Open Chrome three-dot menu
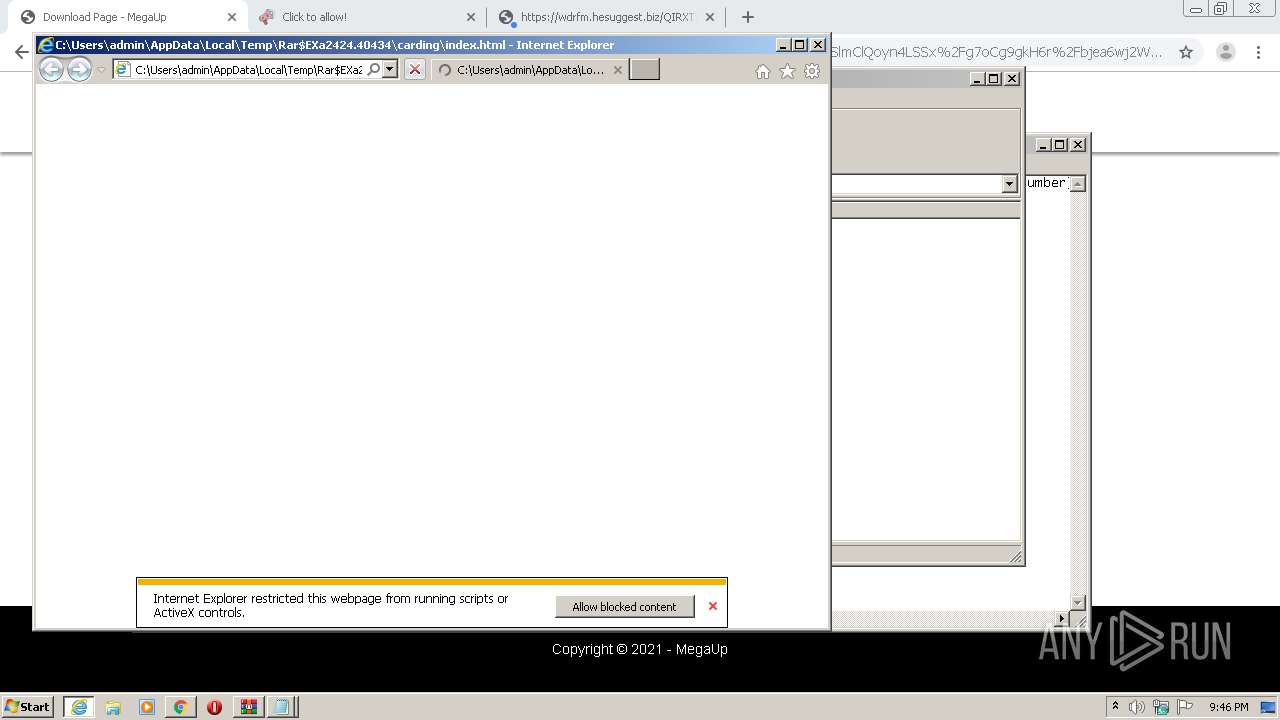 [1259, 52]
